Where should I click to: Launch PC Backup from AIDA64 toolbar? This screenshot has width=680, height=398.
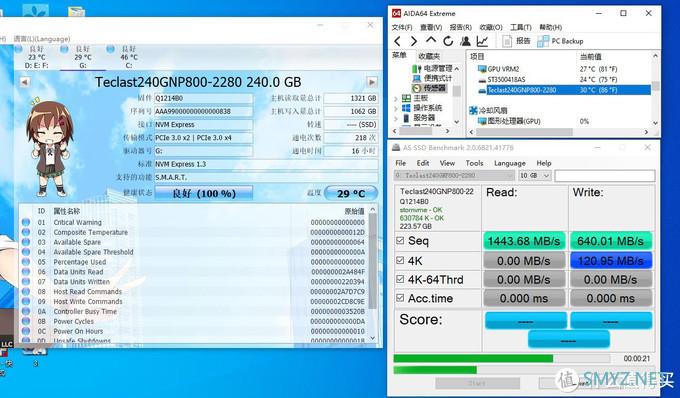point(560,41)
